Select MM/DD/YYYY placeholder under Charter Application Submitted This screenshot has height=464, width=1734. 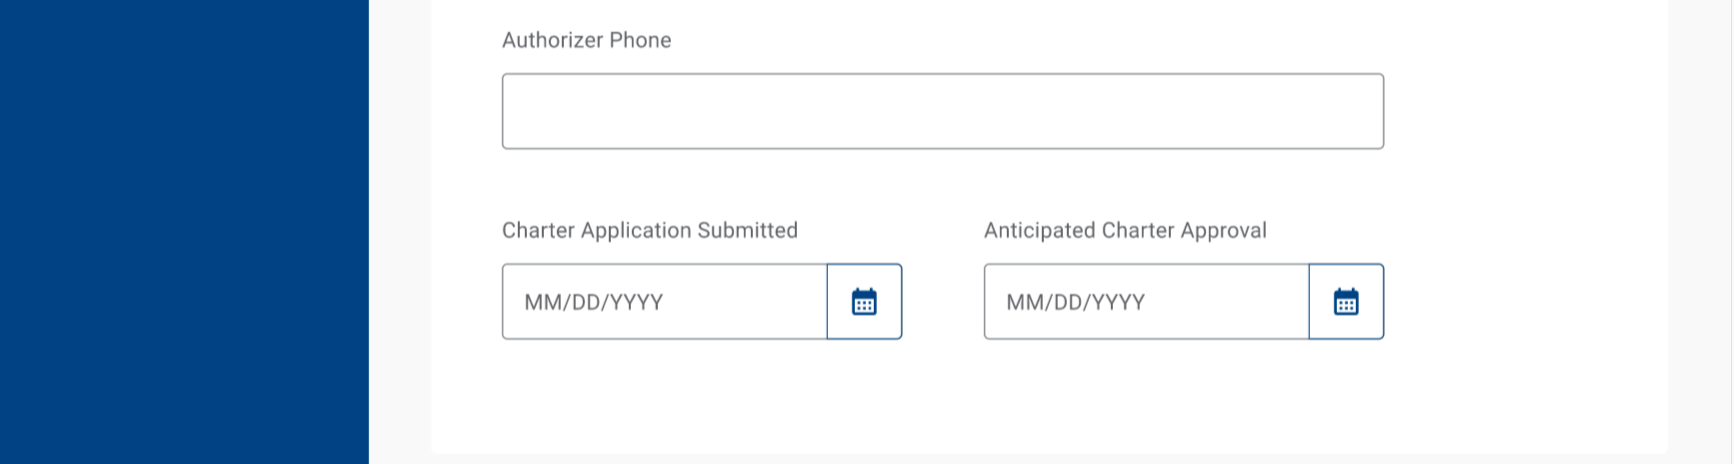tap(594, 302)
